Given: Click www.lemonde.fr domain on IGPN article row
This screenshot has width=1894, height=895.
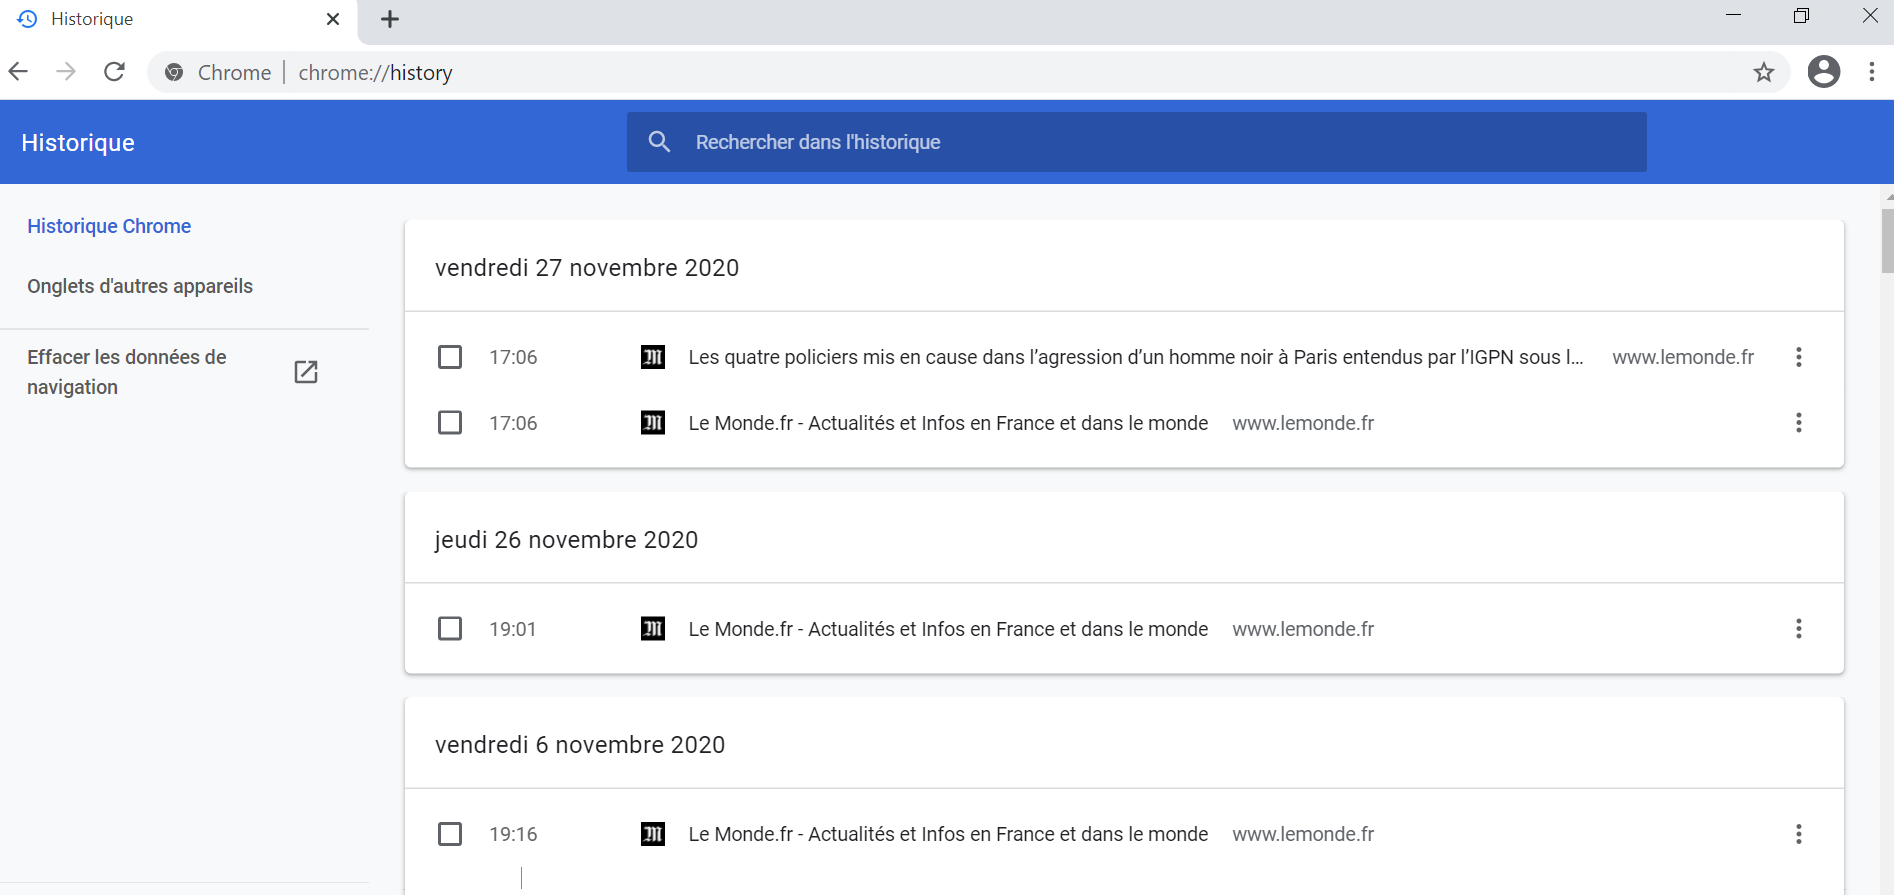Looking at the screenshot, I should (x=1683, y=357).
